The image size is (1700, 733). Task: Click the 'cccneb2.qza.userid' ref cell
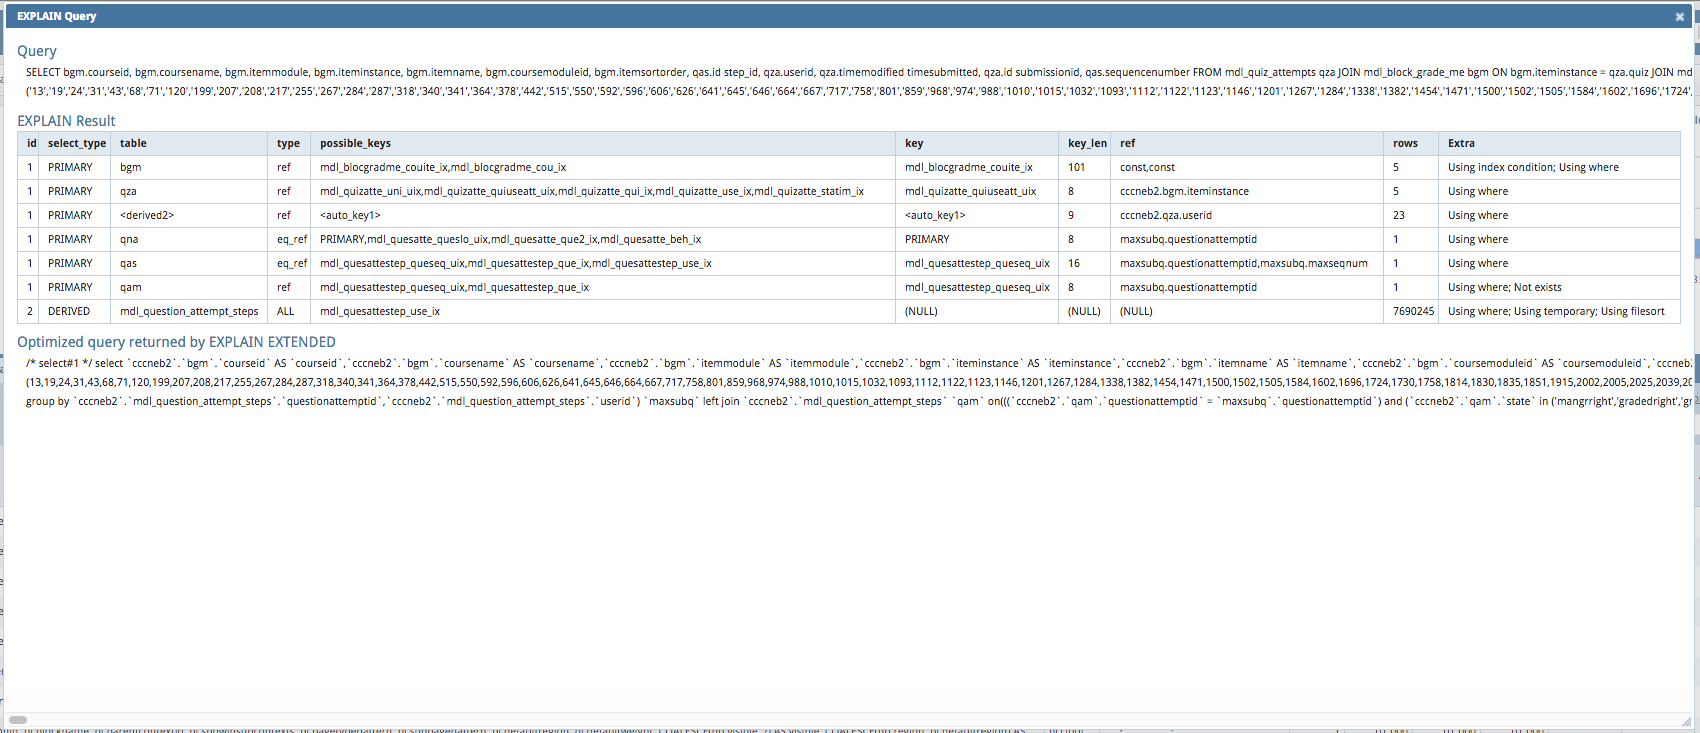click(1248, 215)
